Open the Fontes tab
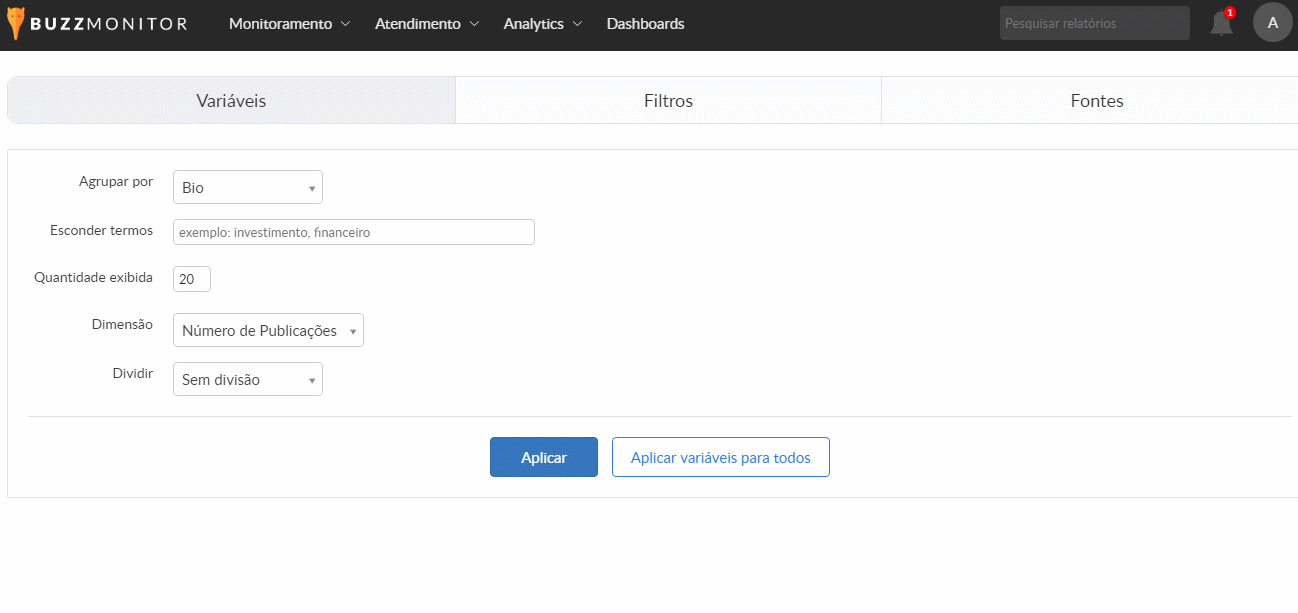1298x613 pixels. (1096, 101)
